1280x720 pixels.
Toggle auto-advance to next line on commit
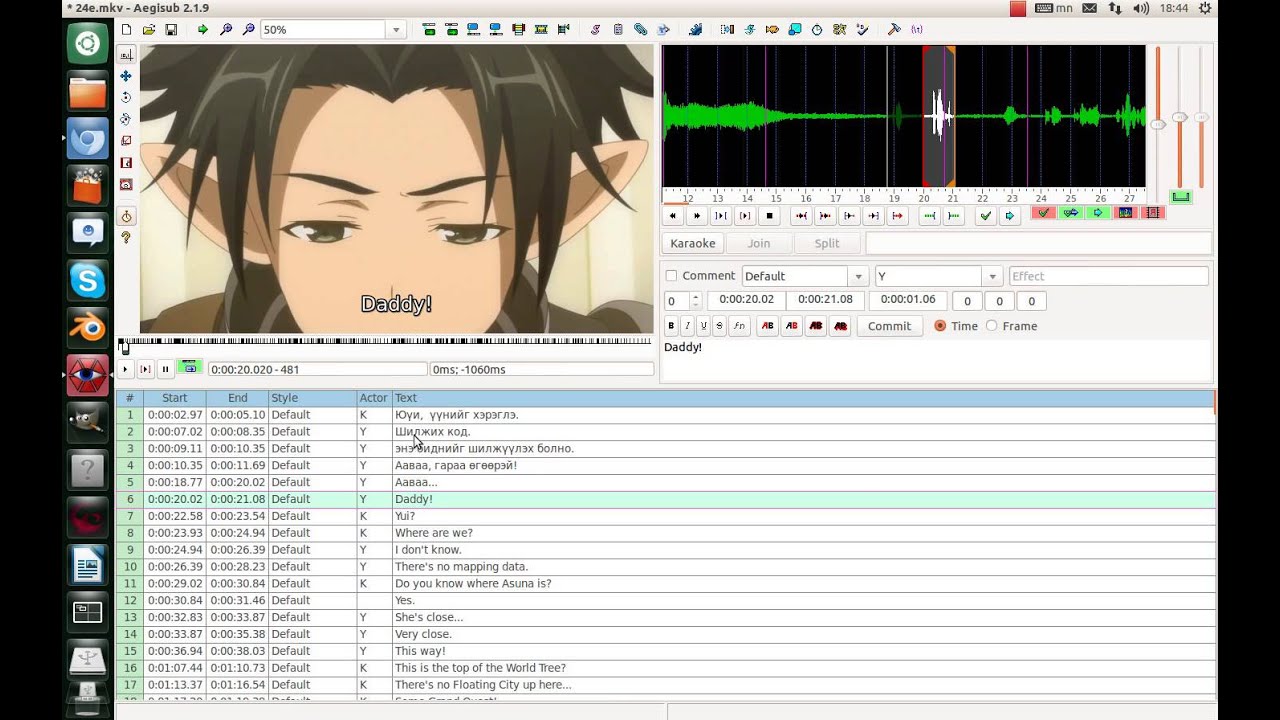[1071, 213]
